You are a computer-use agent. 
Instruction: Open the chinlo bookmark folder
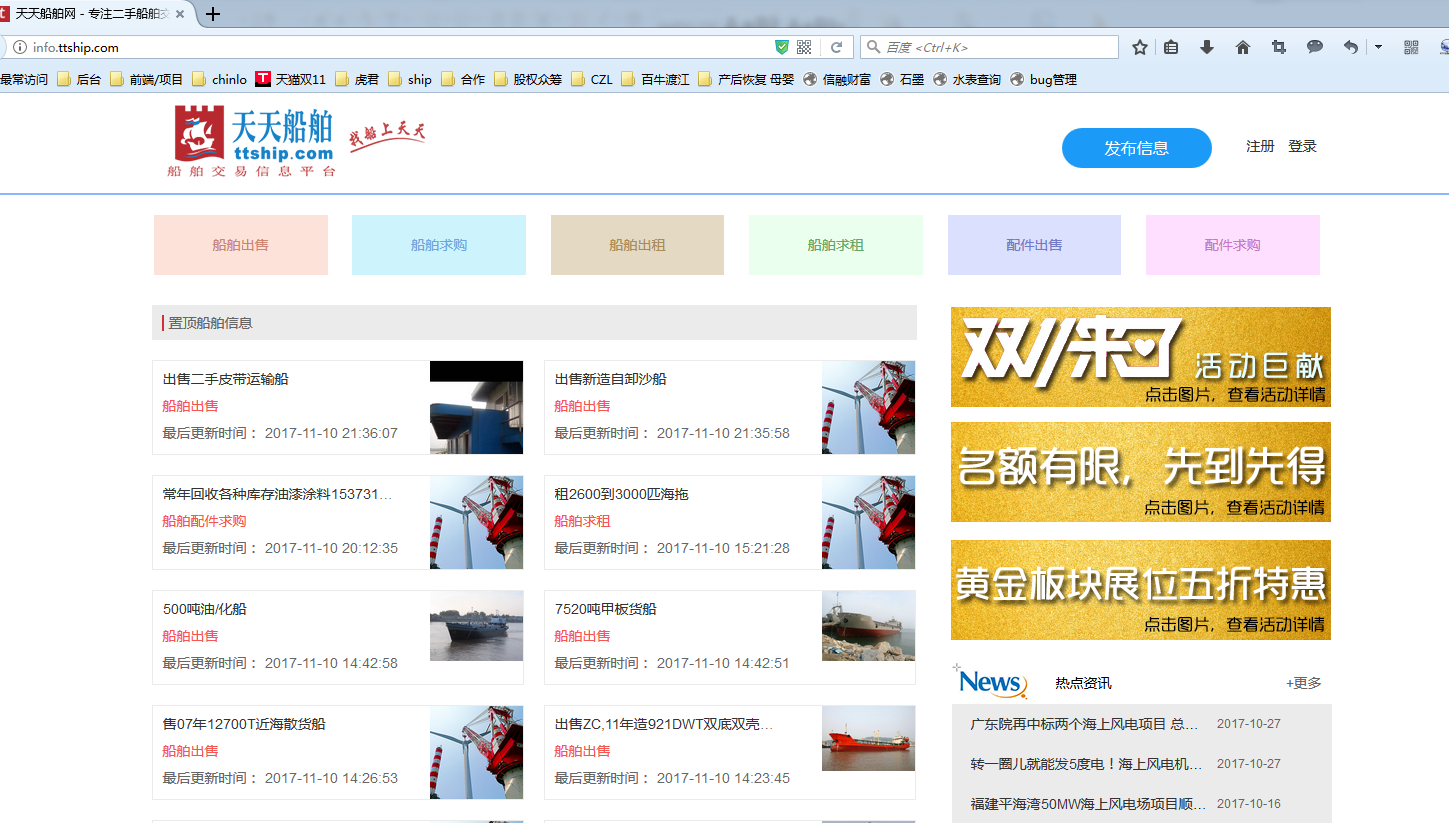click(x=219, y=79)
